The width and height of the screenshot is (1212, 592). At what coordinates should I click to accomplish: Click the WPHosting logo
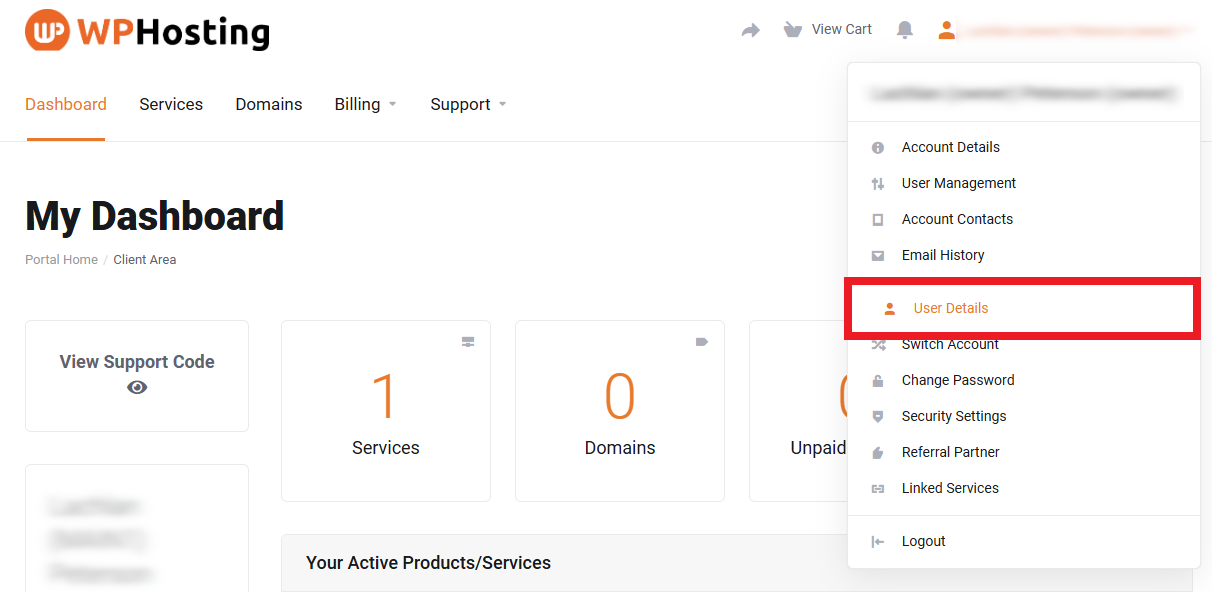pos(147,31)
